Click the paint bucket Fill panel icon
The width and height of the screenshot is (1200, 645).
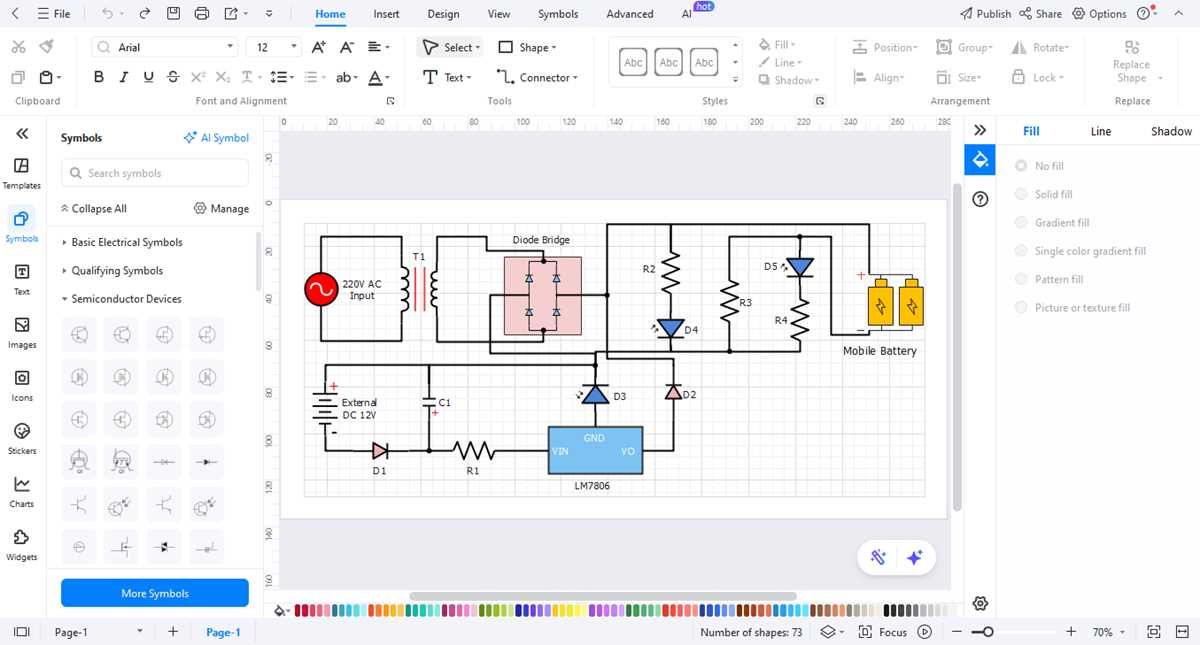(x=980, y=159)
